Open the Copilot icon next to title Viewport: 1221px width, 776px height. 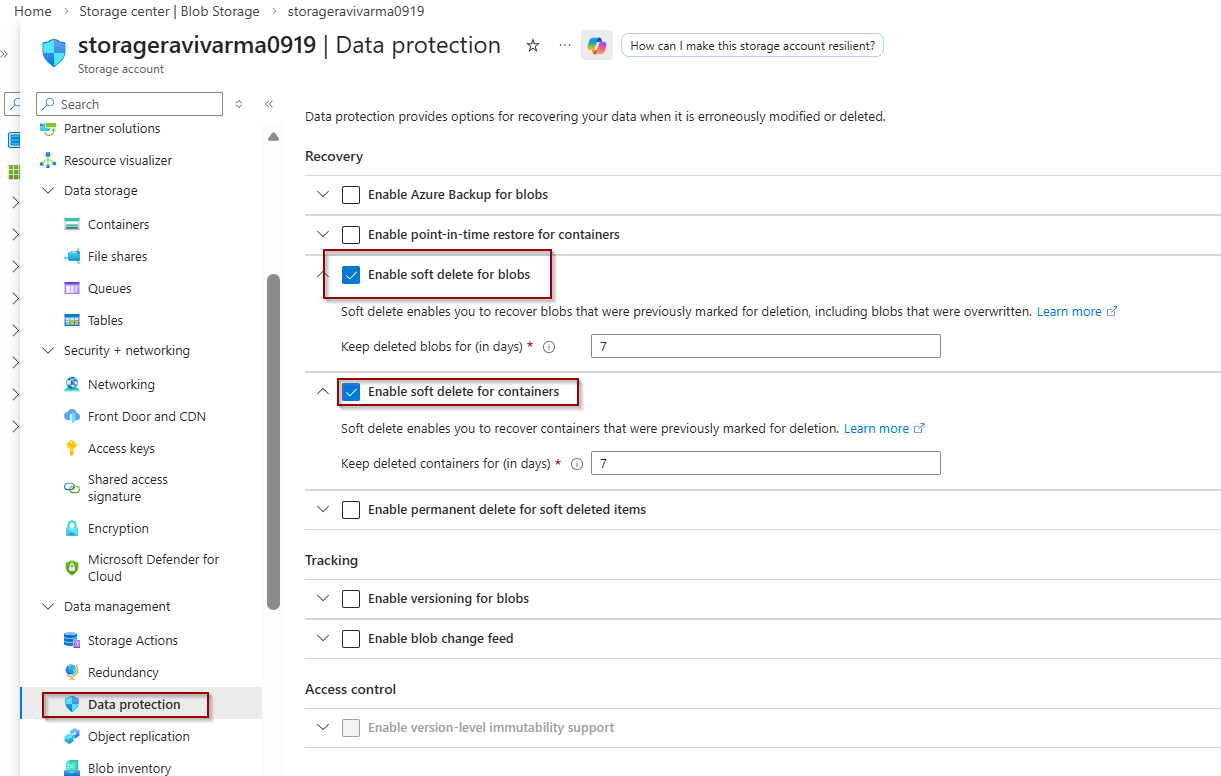point(597,46)
